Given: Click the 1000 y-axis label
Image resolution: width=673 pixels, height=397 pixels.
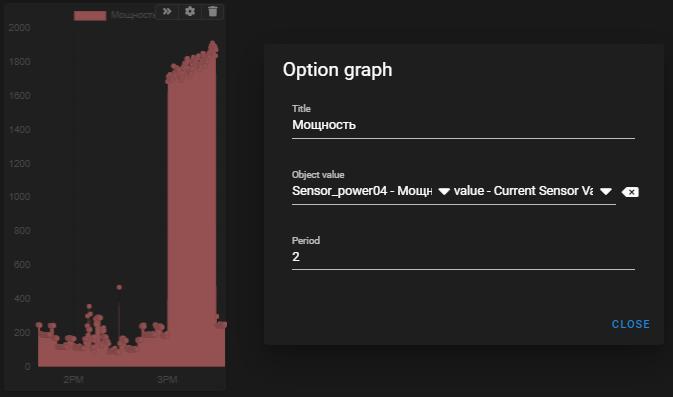Looking at the screenshot, I should [x=19, y=197].
